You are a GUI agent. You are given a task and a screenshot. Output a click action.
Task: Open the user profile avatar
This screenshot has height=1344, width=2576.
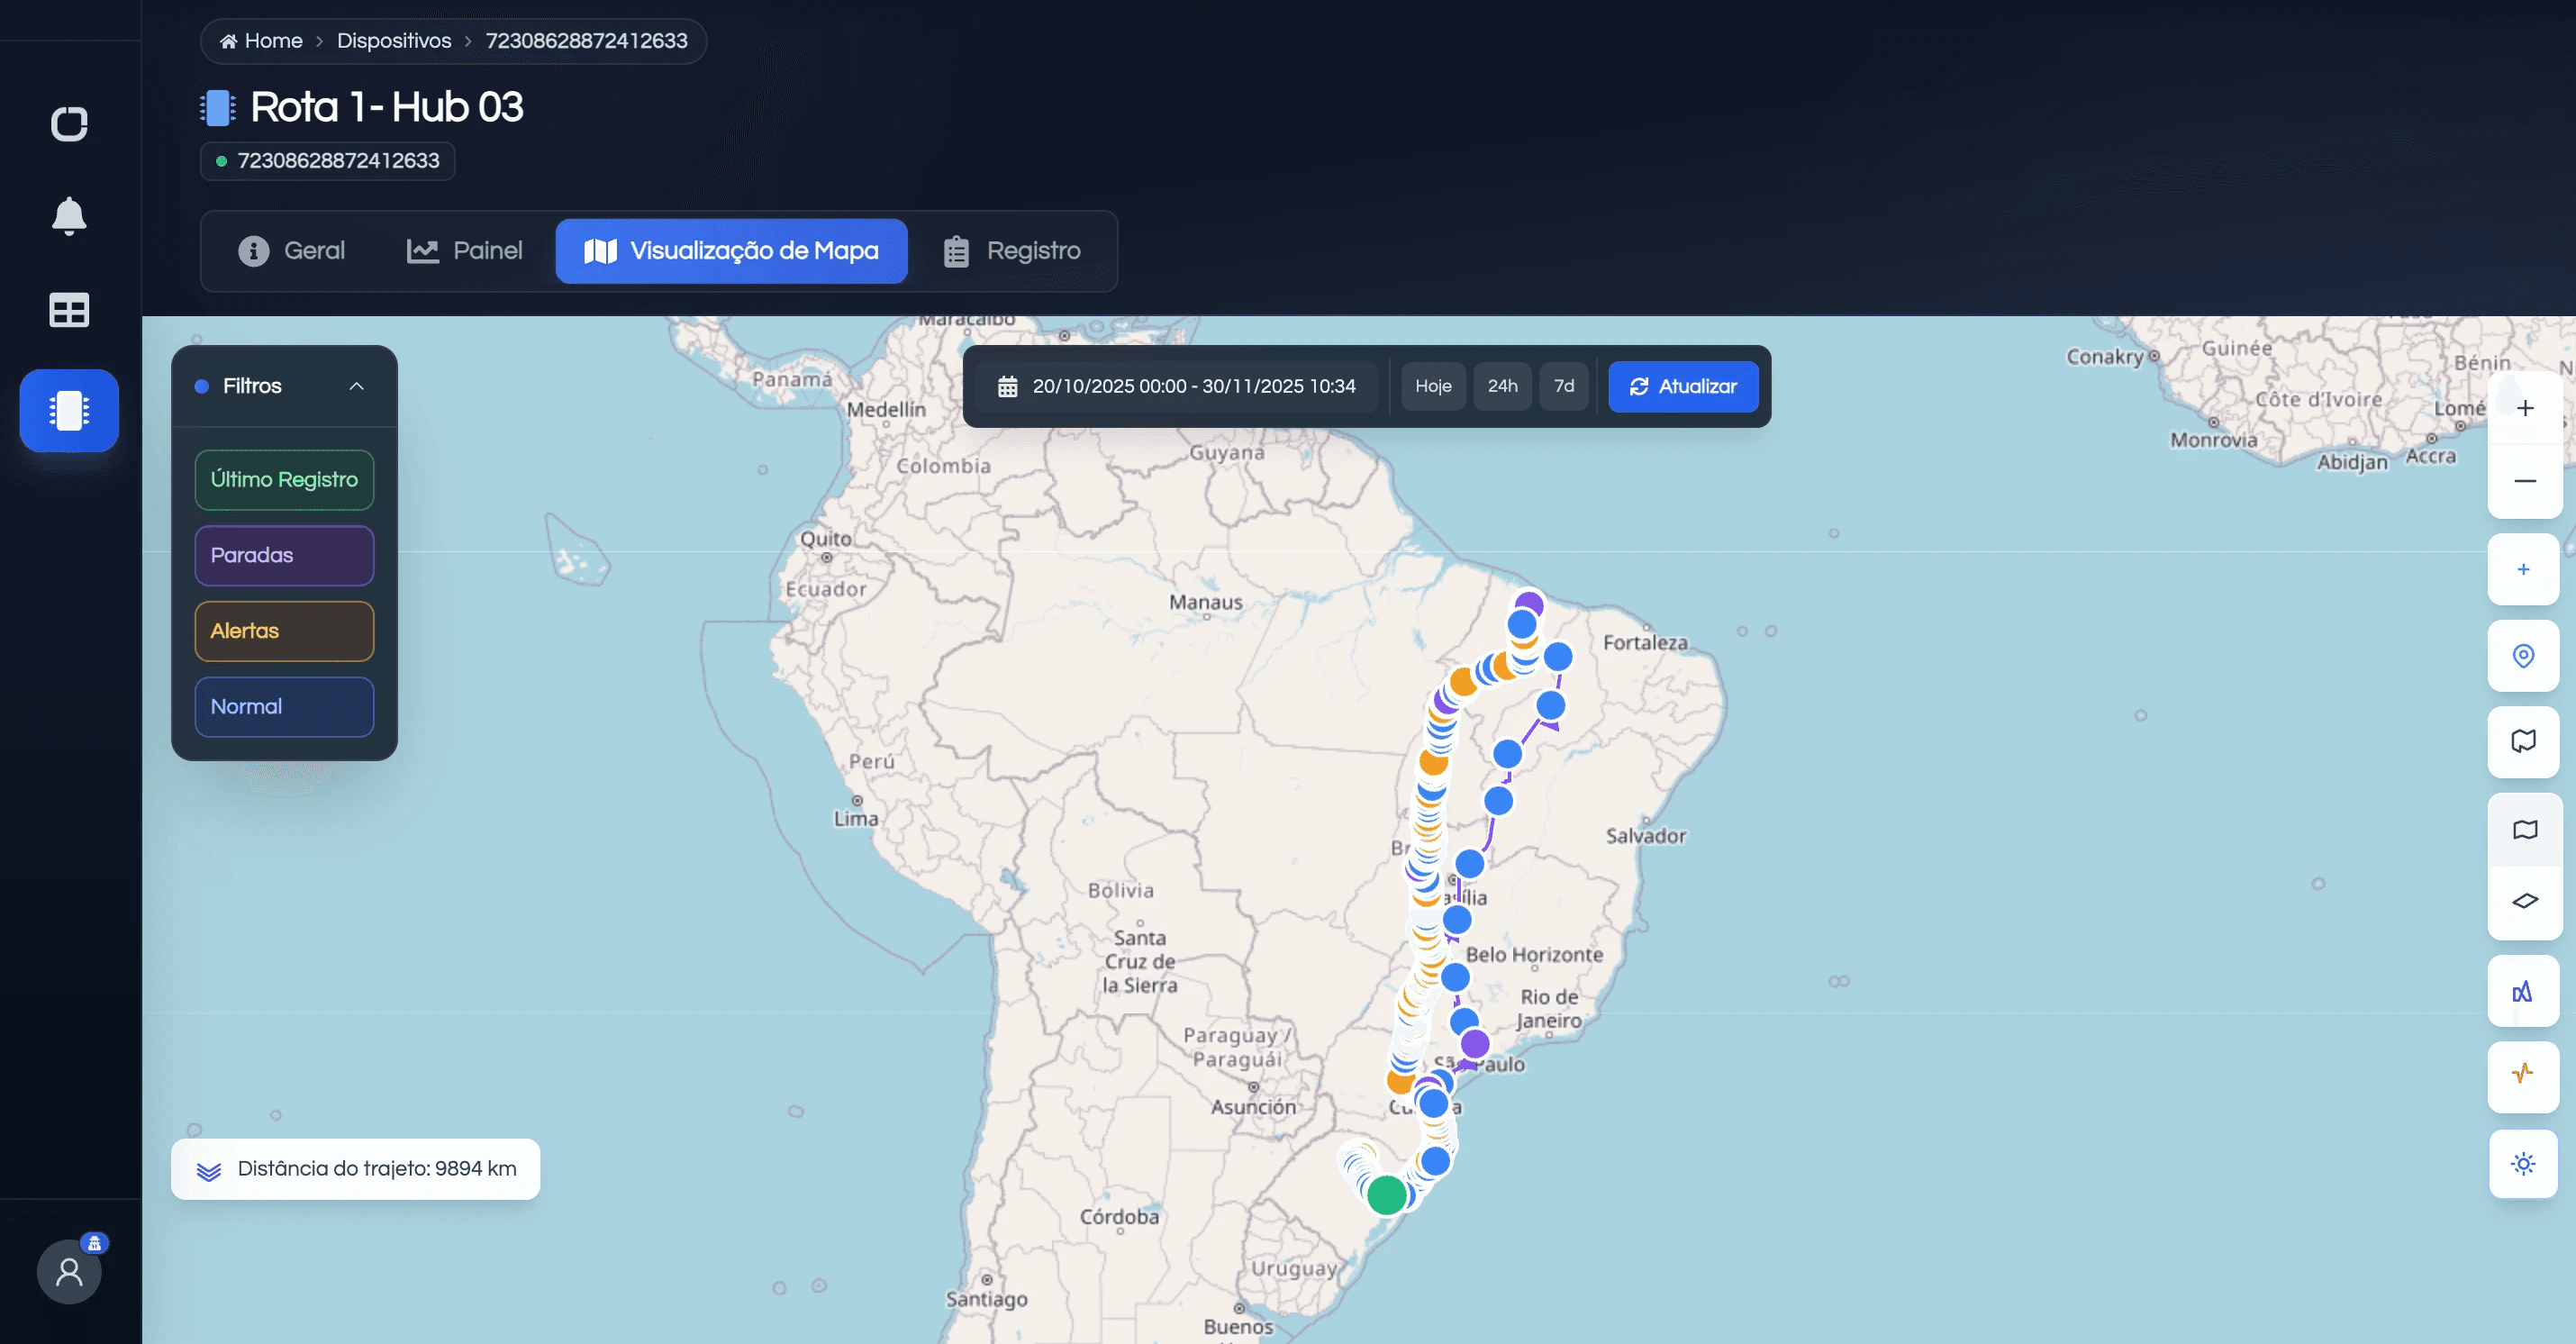point(69,1271)
